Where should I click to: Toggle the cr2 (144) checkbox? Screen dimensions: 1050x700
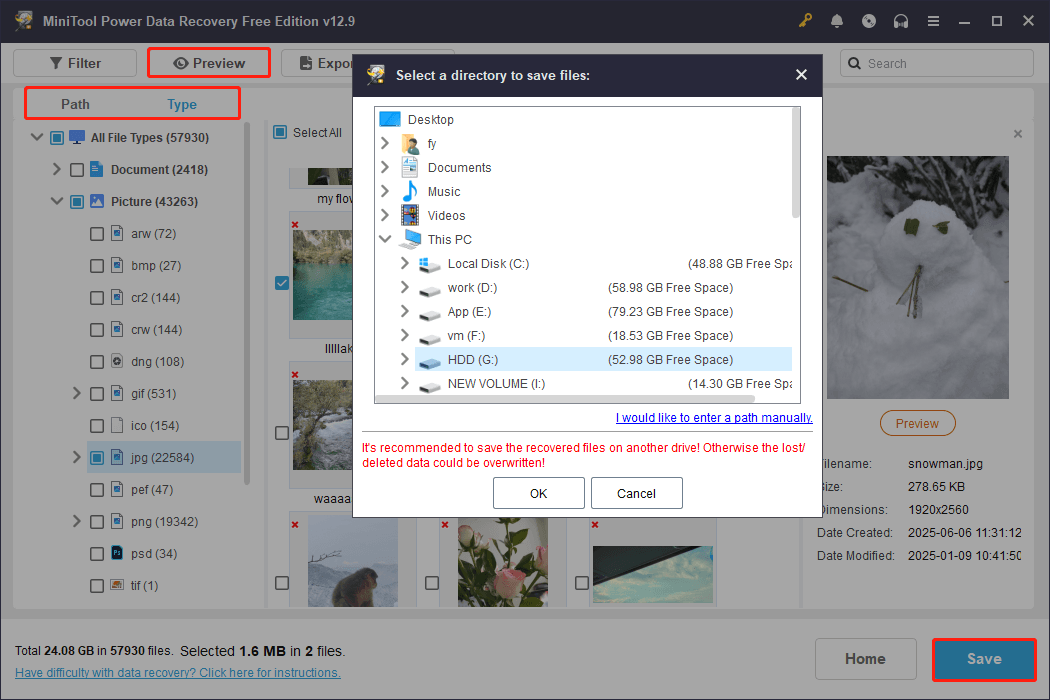[x=97, y=298]
